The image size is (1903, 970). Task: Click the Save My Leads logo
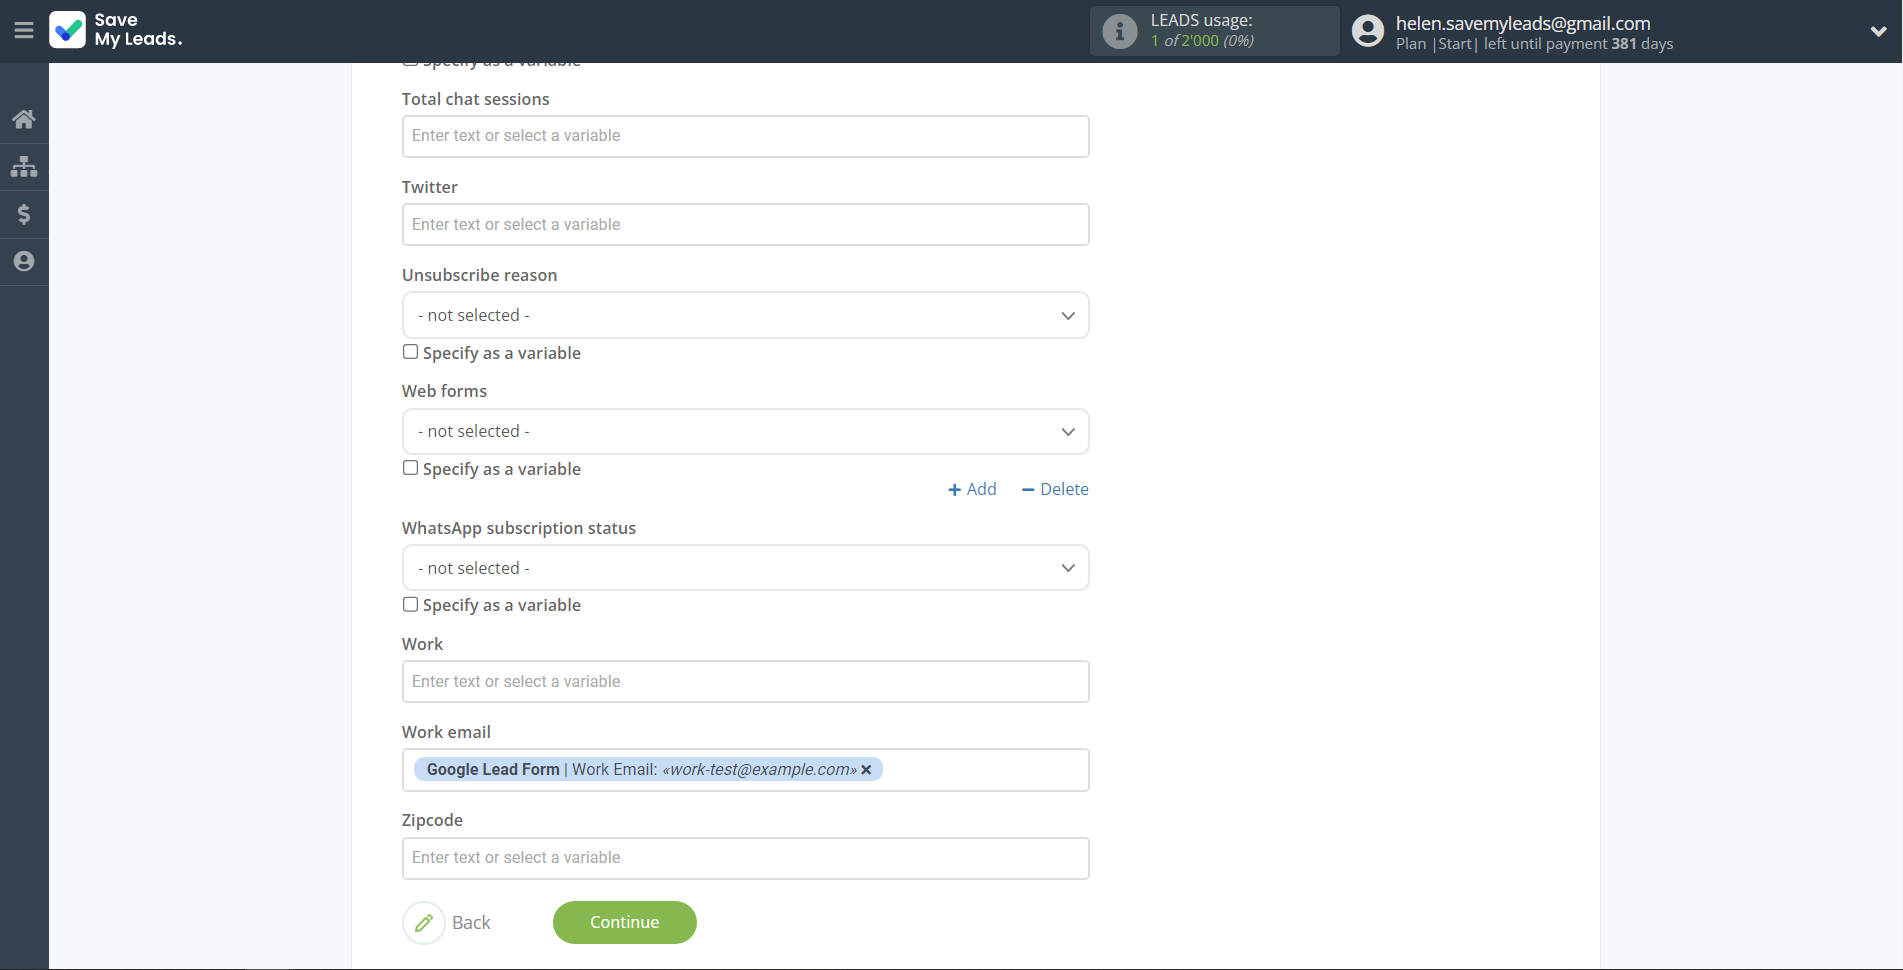tap(116, 30)
